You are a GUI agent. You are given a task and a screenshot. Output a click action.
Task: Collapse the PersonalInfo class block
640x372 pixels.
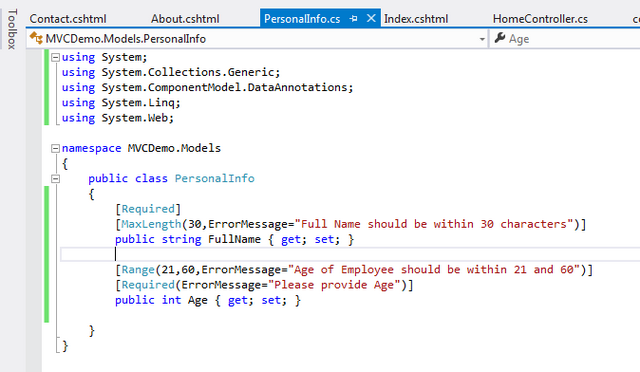(x=56, y=178)
